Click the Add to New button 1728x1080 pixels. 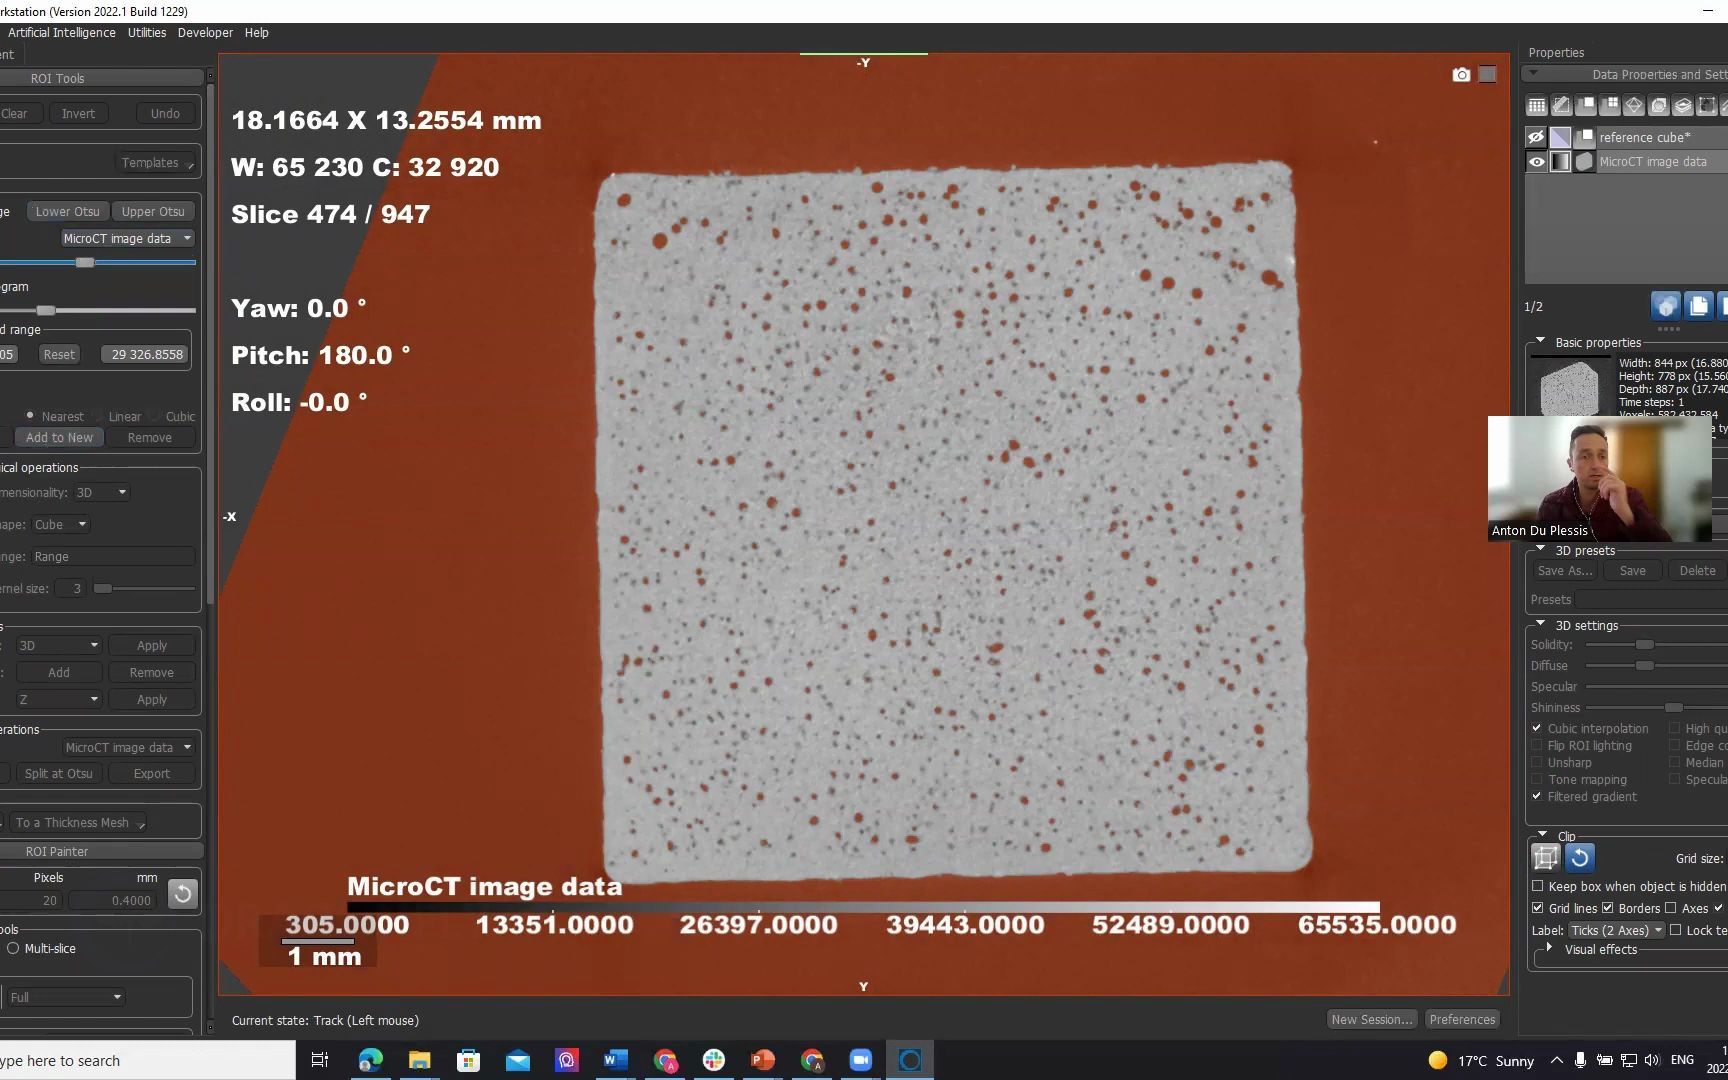59,437
